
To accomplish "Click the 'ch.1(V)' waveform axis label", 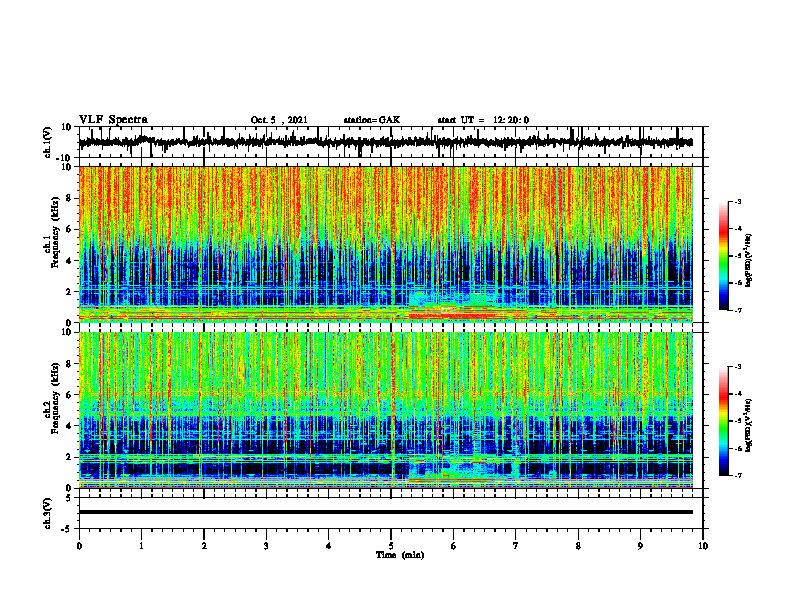I will pyautogui.click(x=47, y=142).
